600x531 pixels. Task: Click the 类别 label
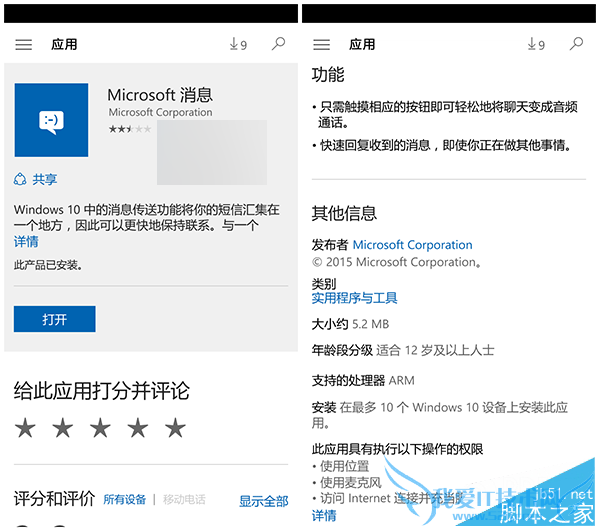(324, 284)
